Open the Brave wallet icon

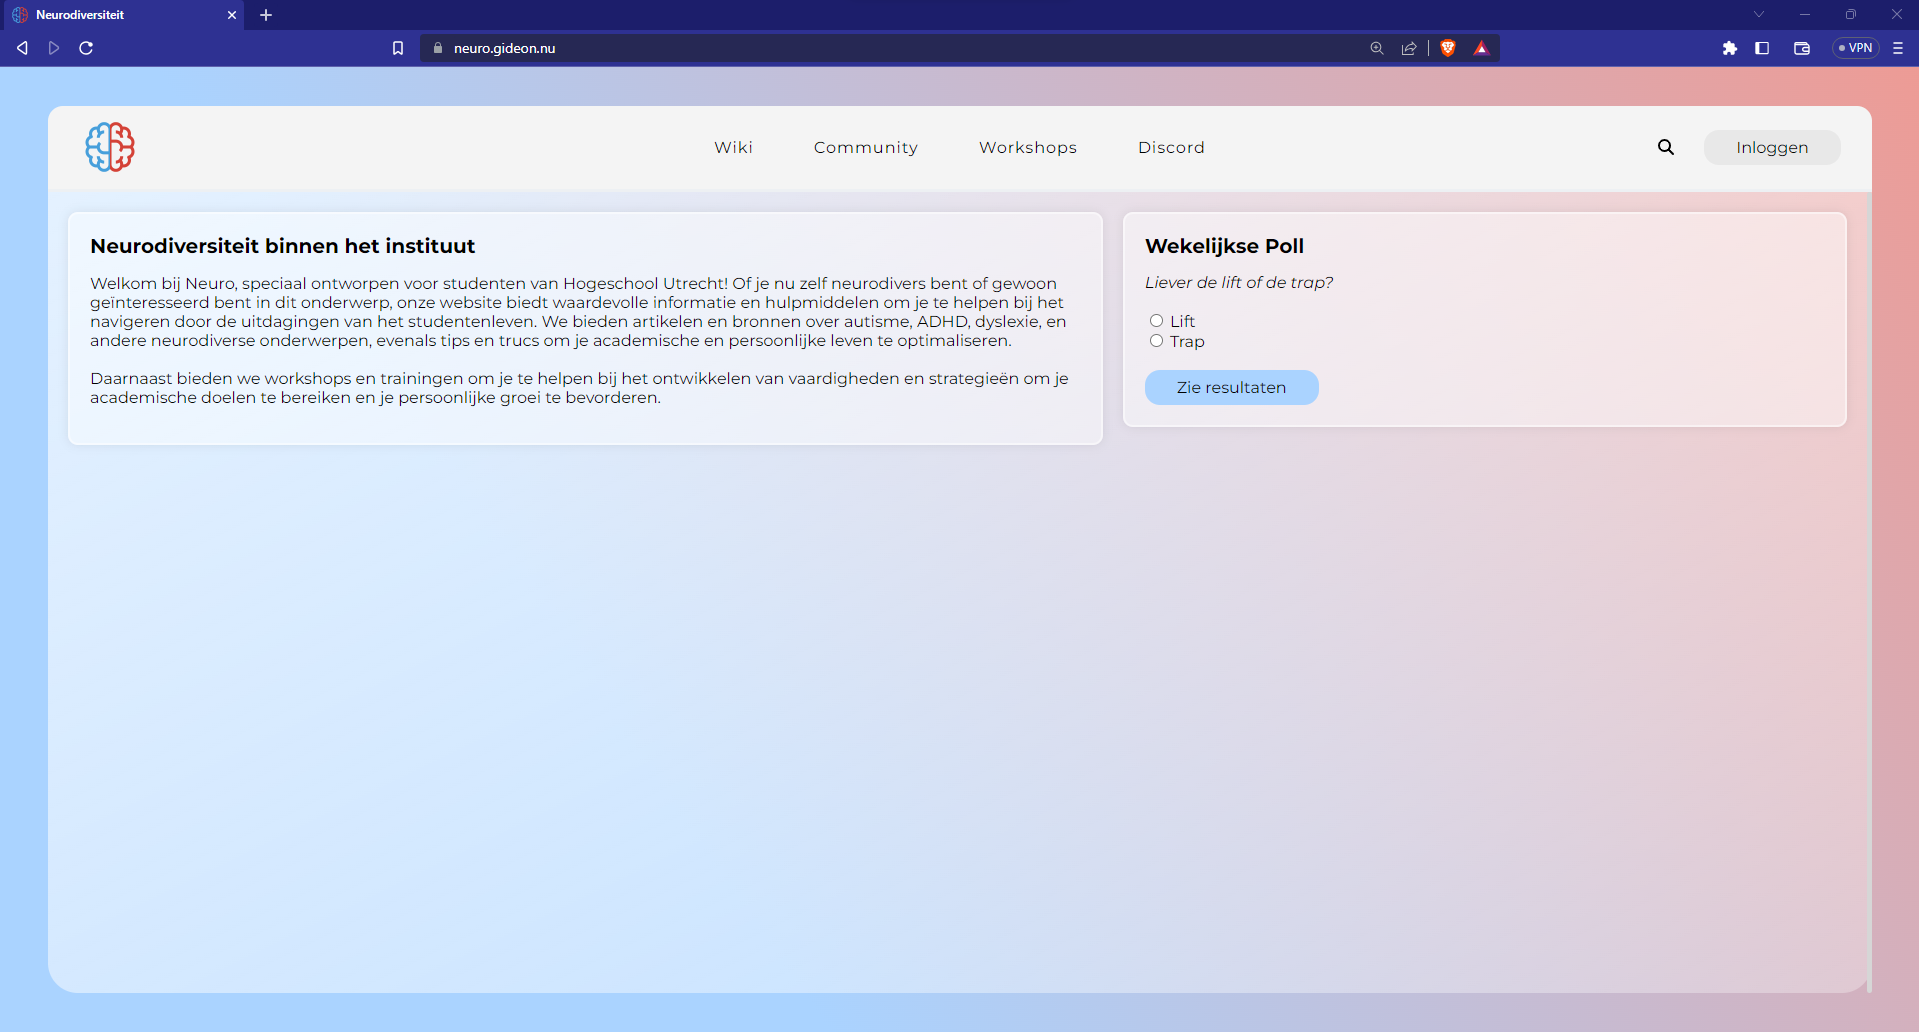pos(1802,48)
